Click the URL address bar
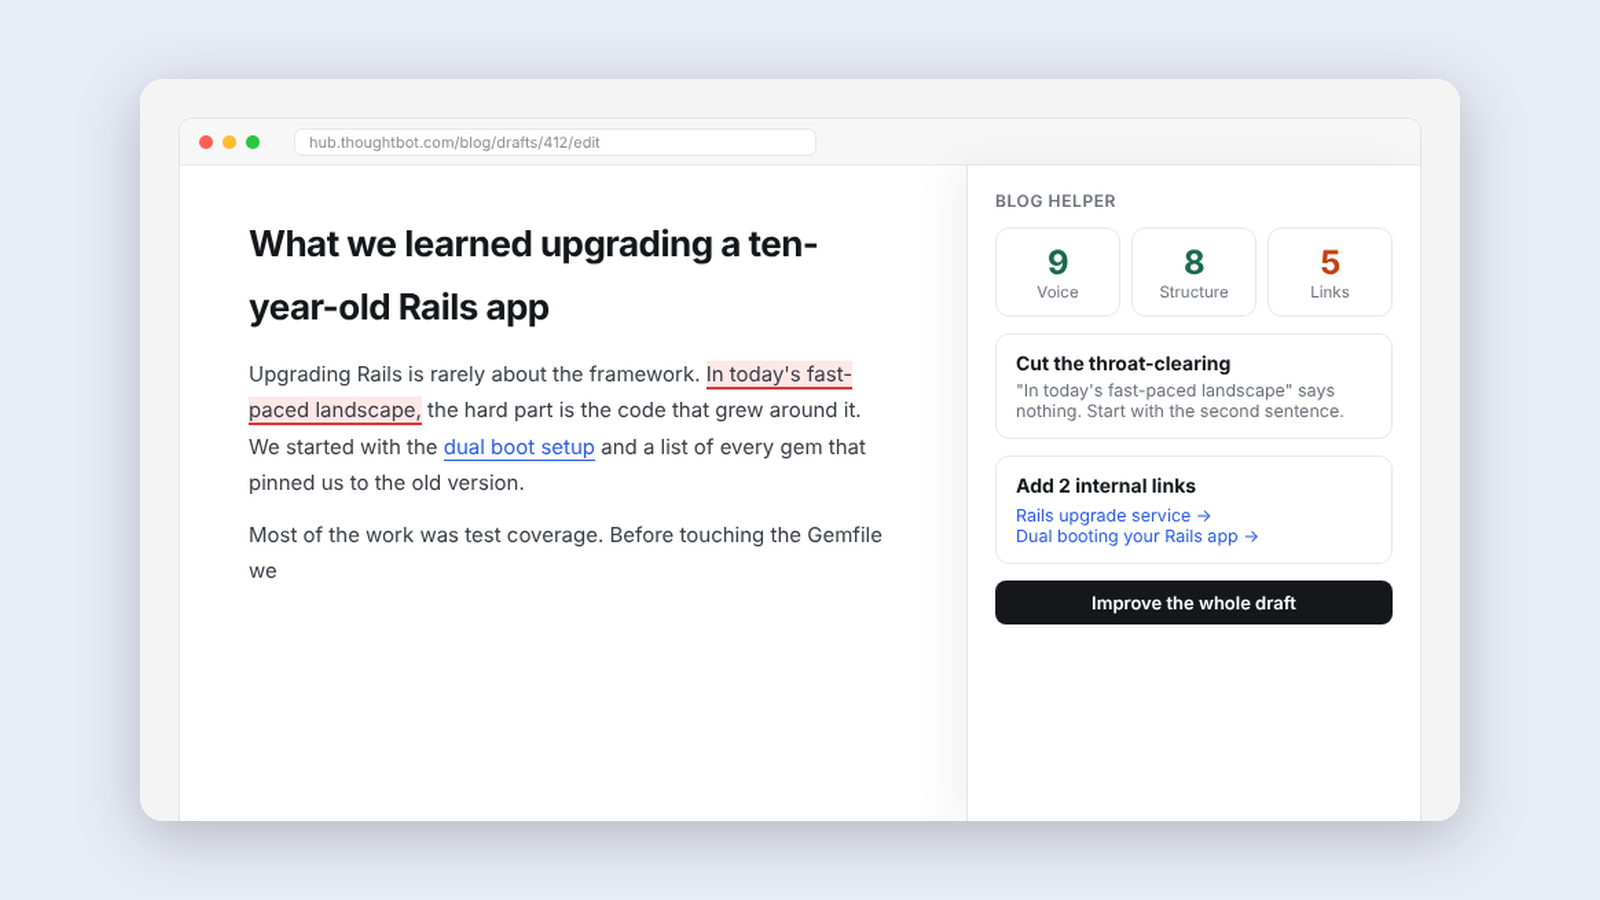1600x900 pixels. (x=555, y=142)
